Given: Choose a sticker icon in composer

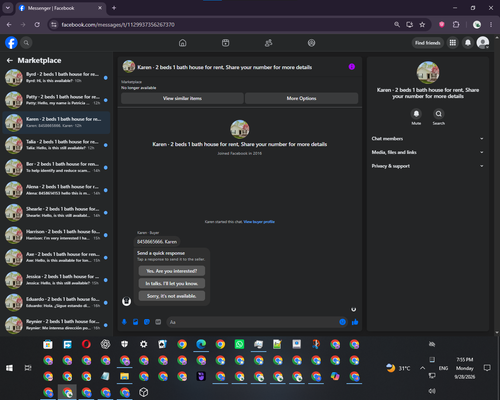Looking at the screenshot, I should click(x=147, y=322).
